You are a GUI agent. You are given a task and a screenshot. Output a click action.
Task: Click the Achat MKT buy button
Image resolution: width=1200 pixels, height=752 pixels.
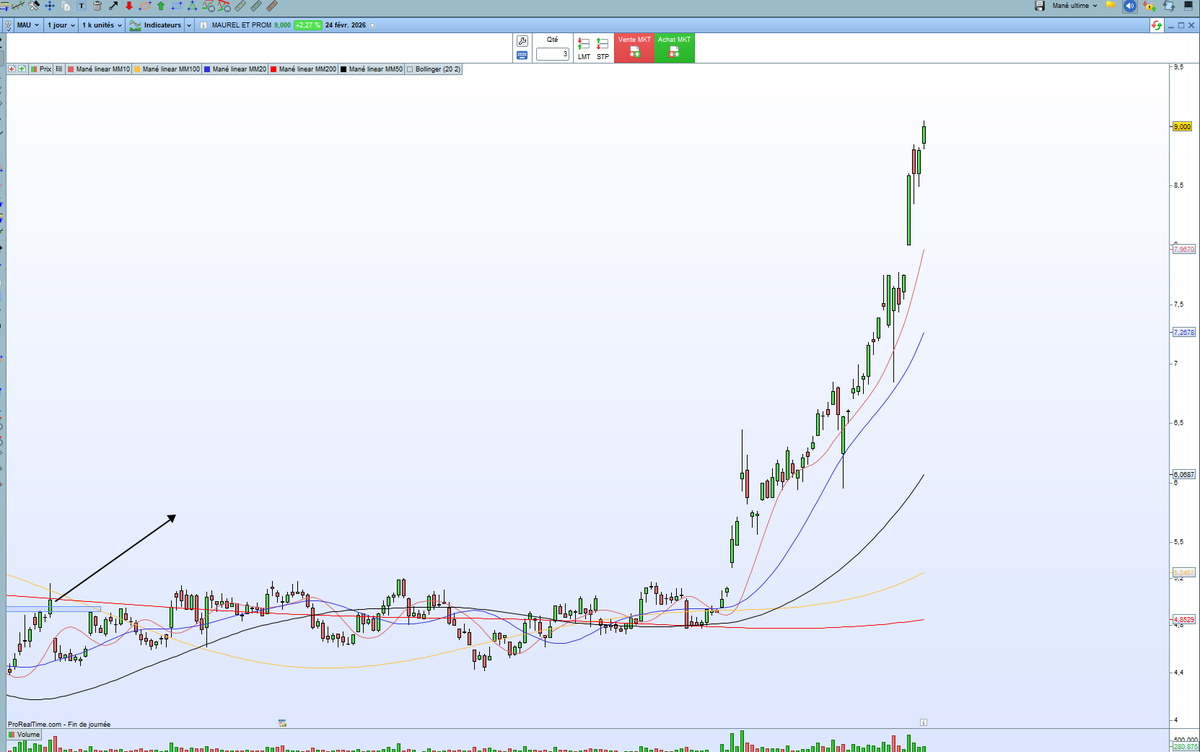pyautogui.click(x=674, y=49)
